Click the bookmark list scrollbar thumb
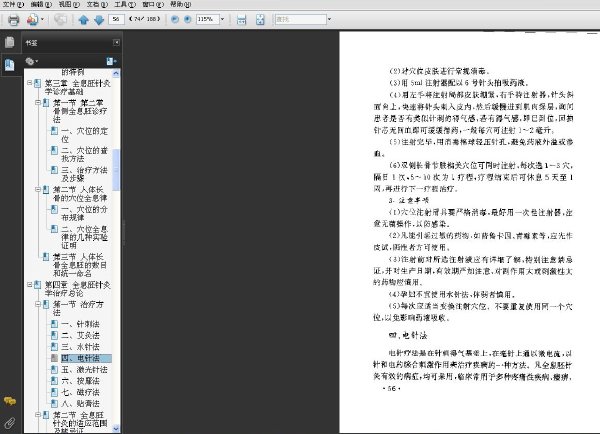 [x=116, y=170]
